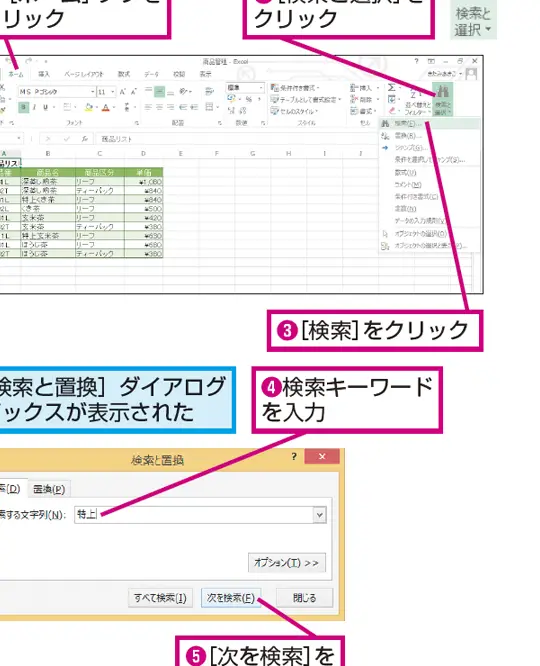Click the binoculars Find & Select icon
The width and height of the screenshot is (540, 666).
(x=443, y=91)
